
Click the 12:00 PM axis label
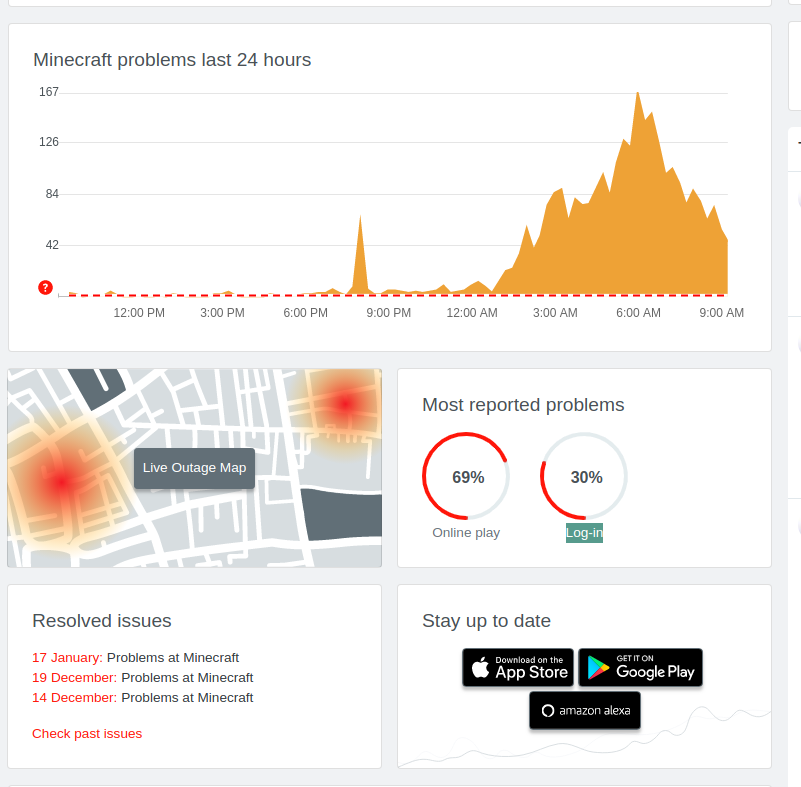[x=139, y=313]
